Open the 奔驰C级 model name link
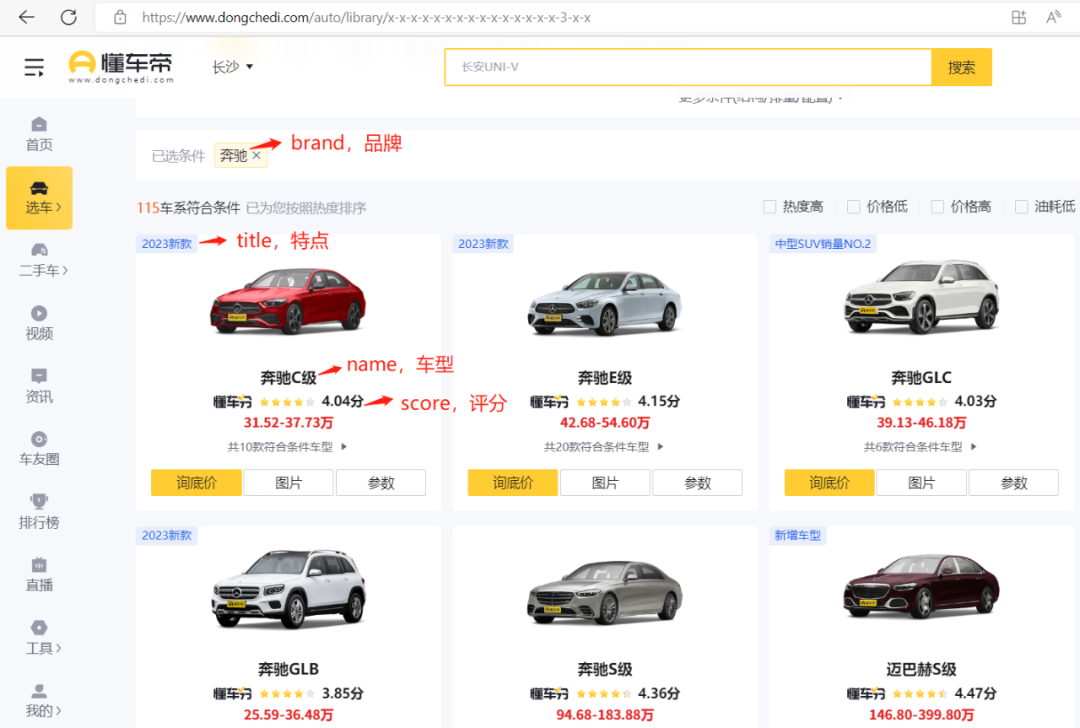1080x728 pixels. coord(288,378)
